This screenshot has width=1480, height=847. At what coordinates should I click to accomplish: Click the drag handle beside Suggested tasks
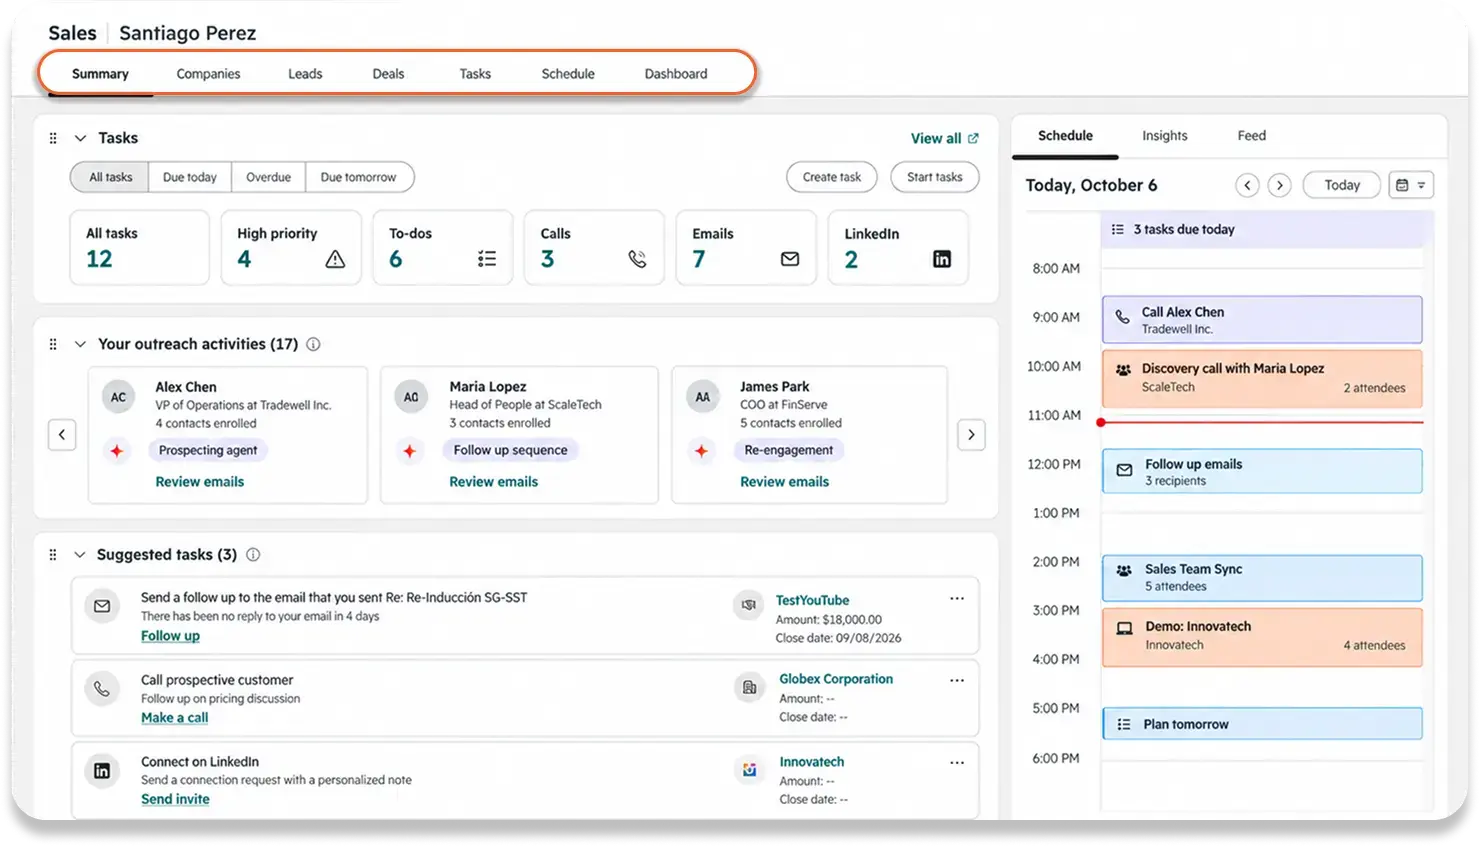coord(53,555)
